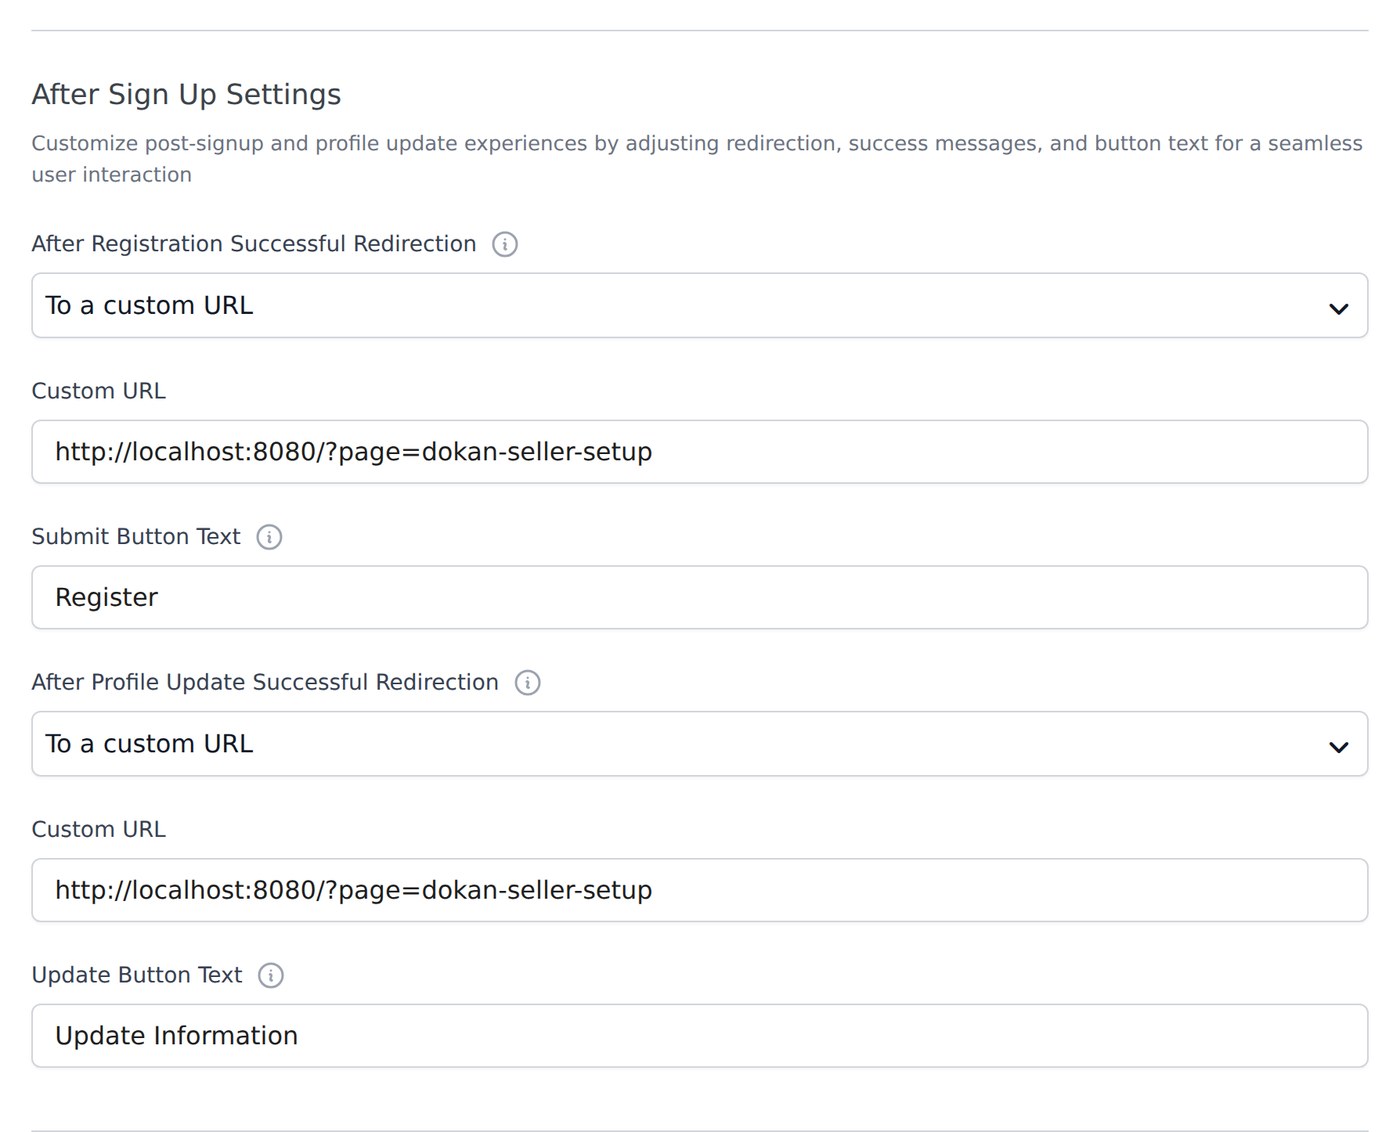The width and height of the screenshot is (1400, 1132).
Task: Open the After Profile Update Successful Redirection dropdown
Action: (x=700, y=744)
